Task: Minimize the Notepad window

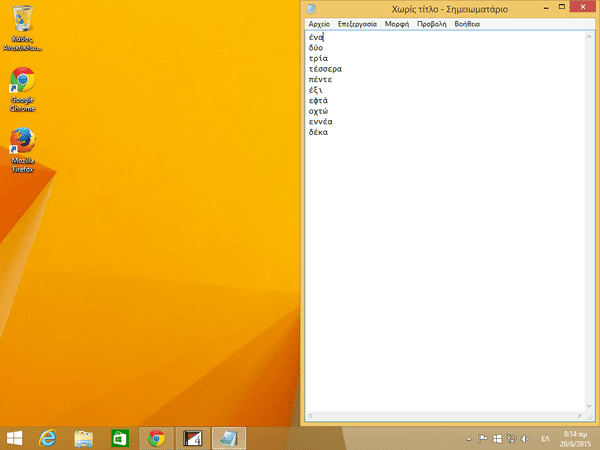Action: pos(546,8)
